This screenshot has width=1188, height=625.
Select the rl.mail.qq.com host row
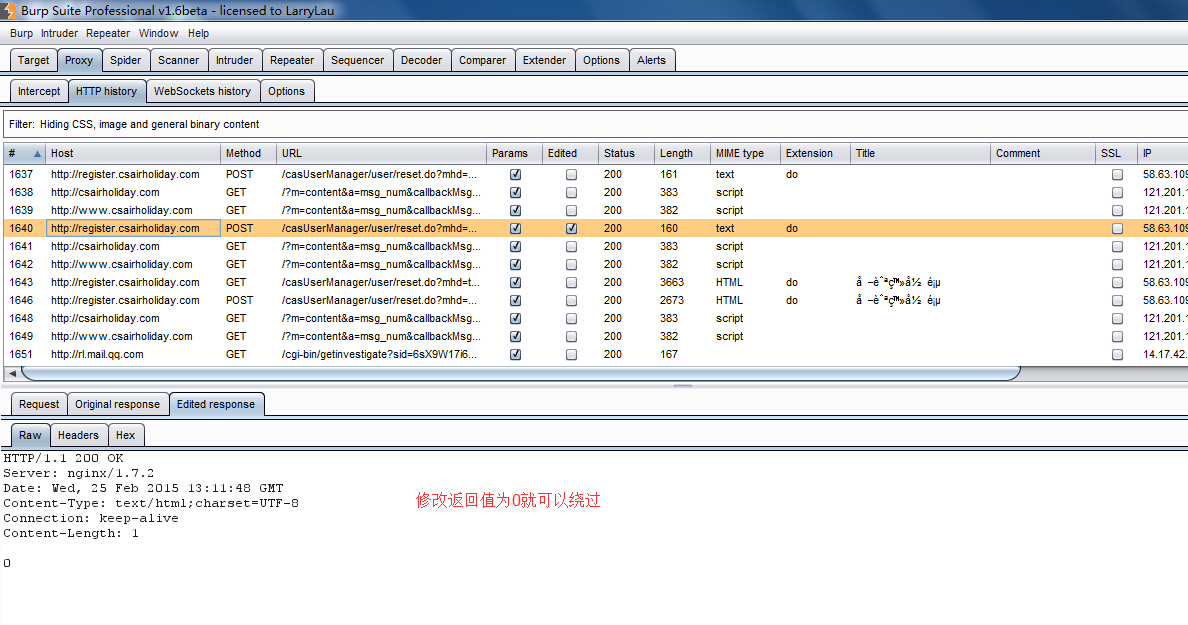click(x=595, y=355)
